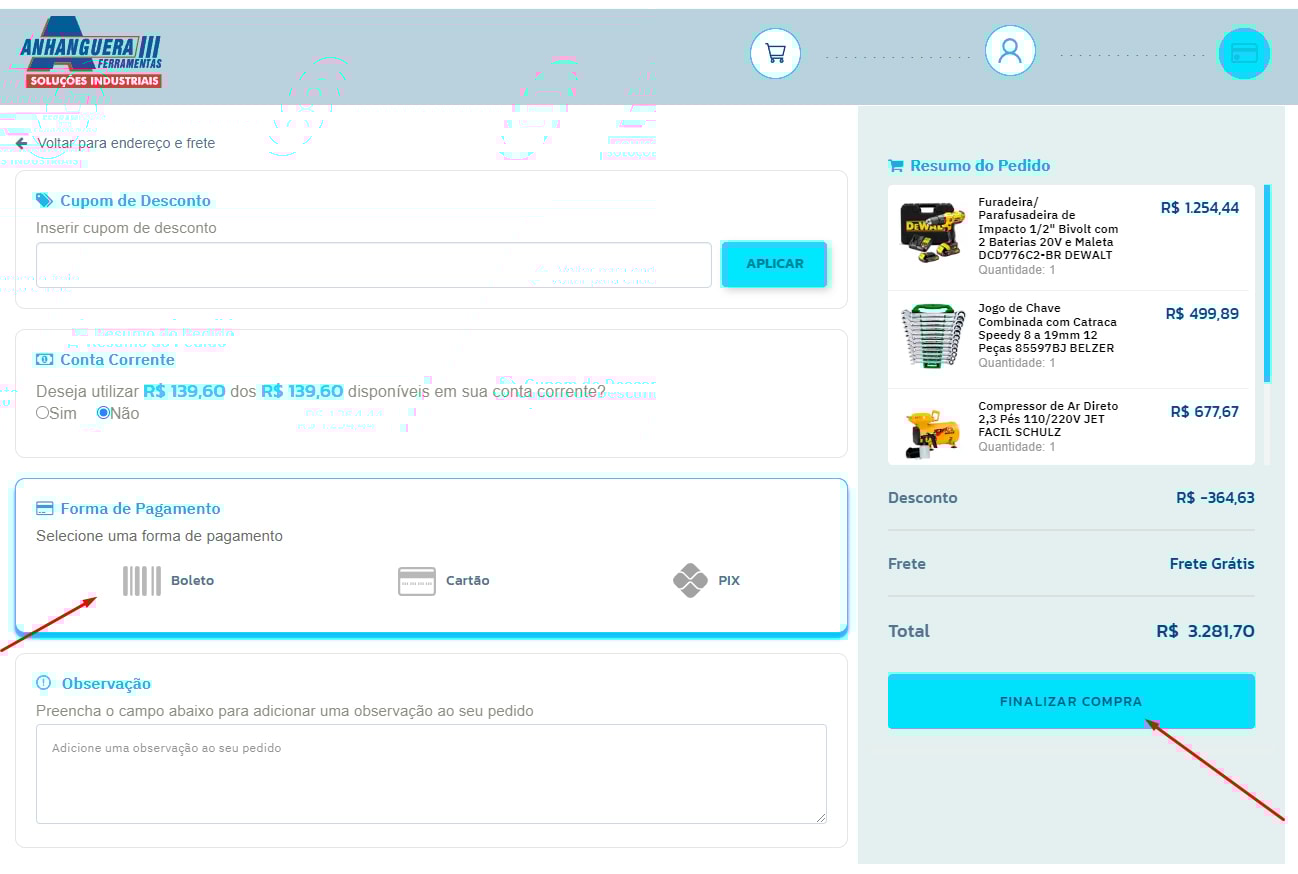Image resolution: width=1298 pixels, height=874 pixels.
Task: Click the Observação text area
Action: click(x=431, y=773)
